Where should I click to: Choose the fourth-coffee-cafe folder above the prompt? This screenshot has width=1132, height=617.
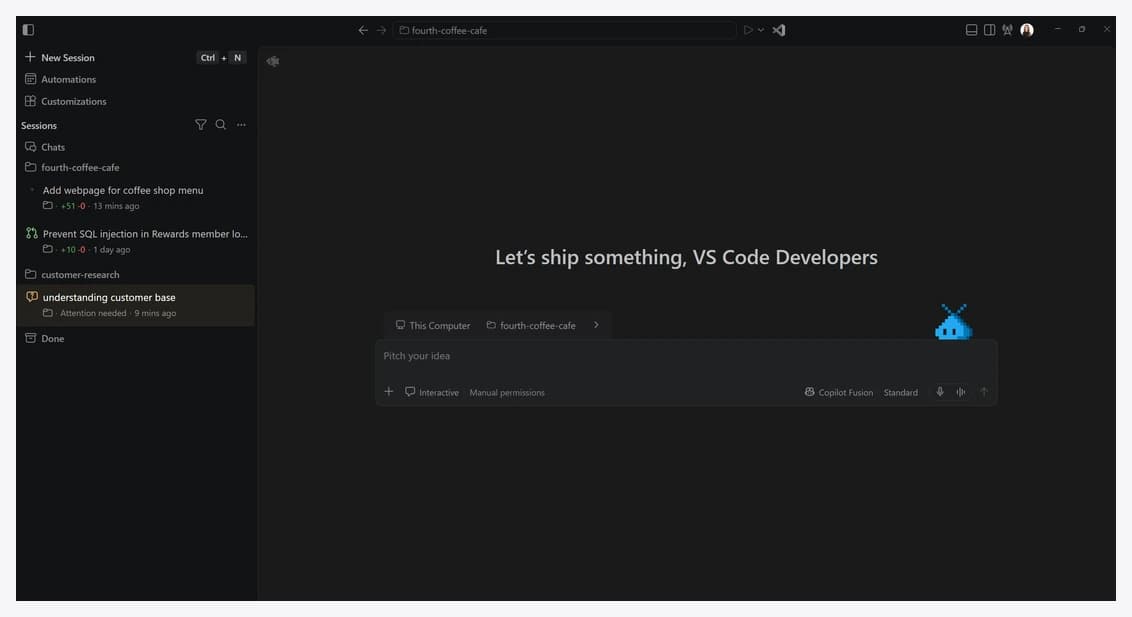[531, 325]
